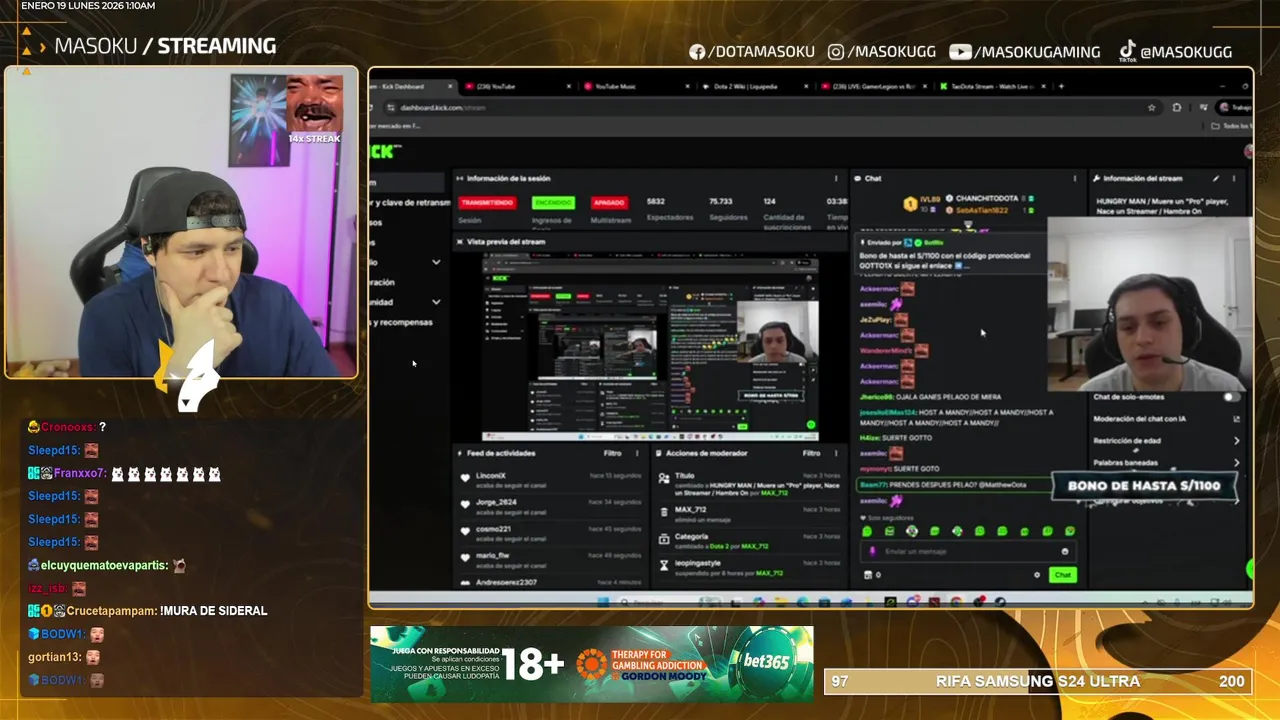Click username elcuyquematoevapartis in overlay chat
Viewport: 1280px width, 720px height.
point(104,565)
